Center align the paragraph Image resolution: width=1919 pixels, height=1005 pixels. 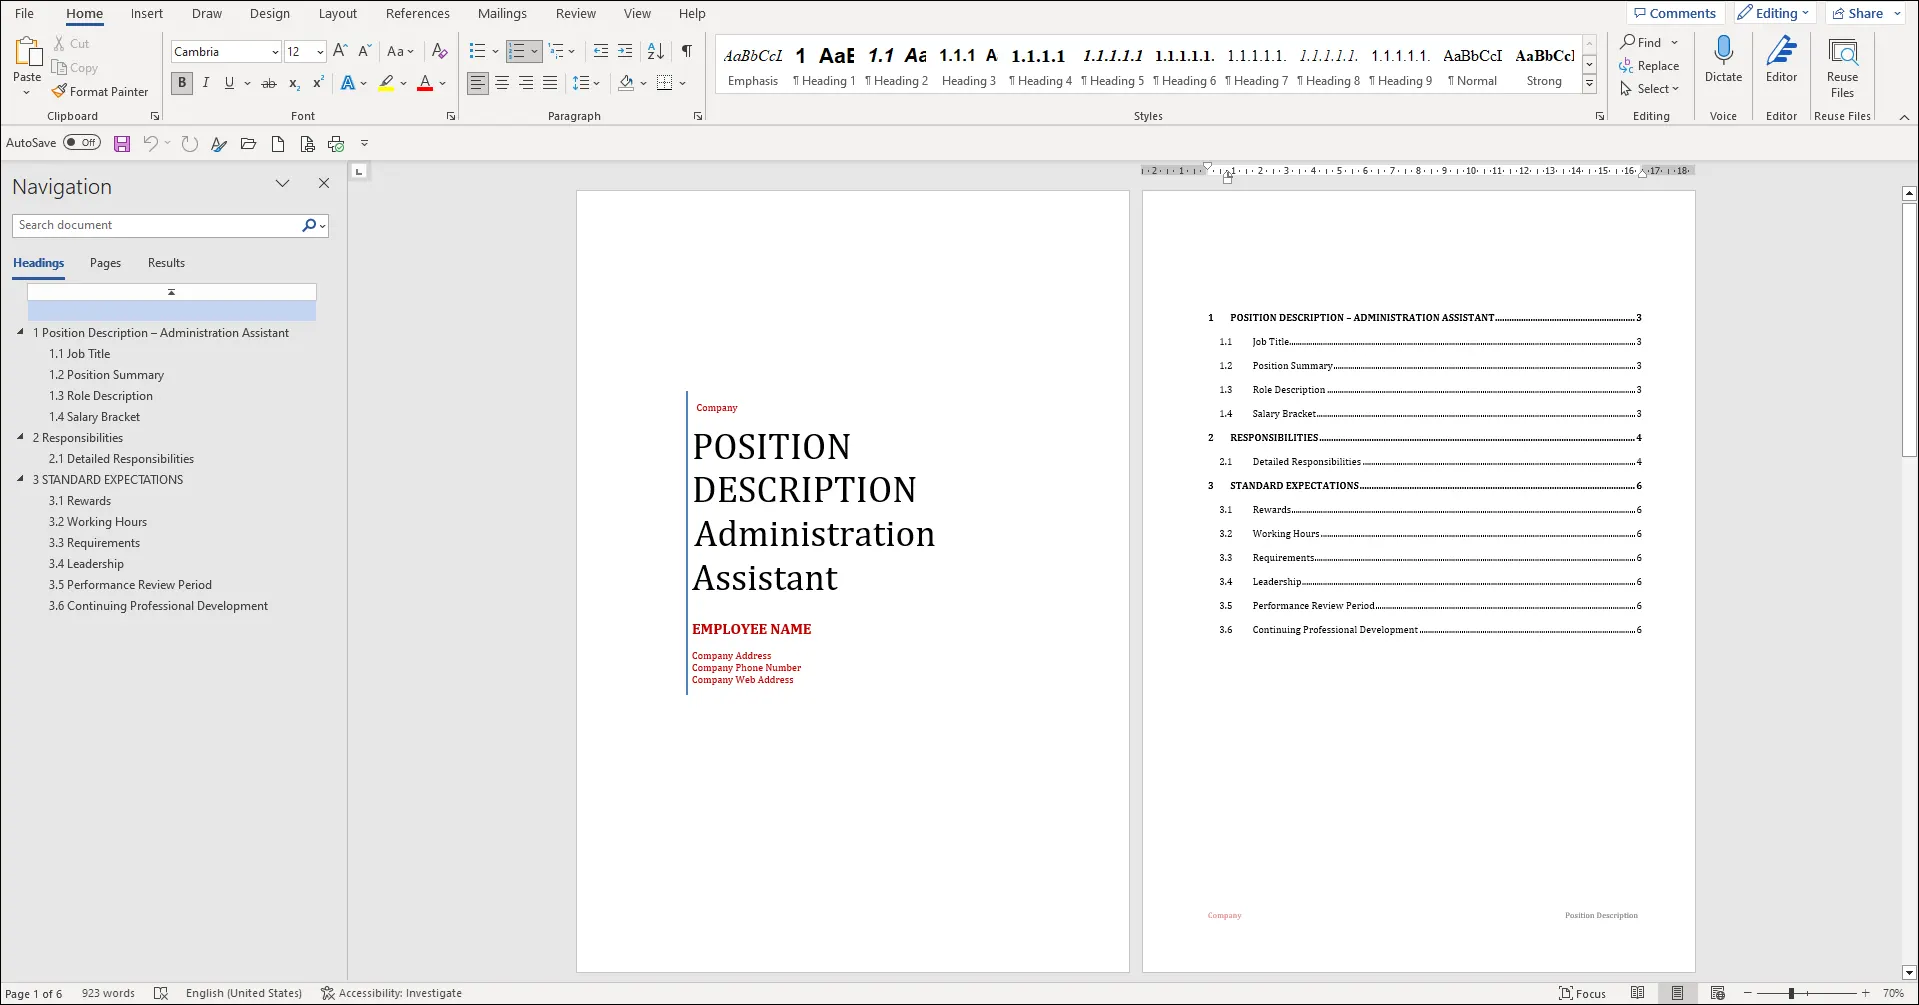[502, 83]
